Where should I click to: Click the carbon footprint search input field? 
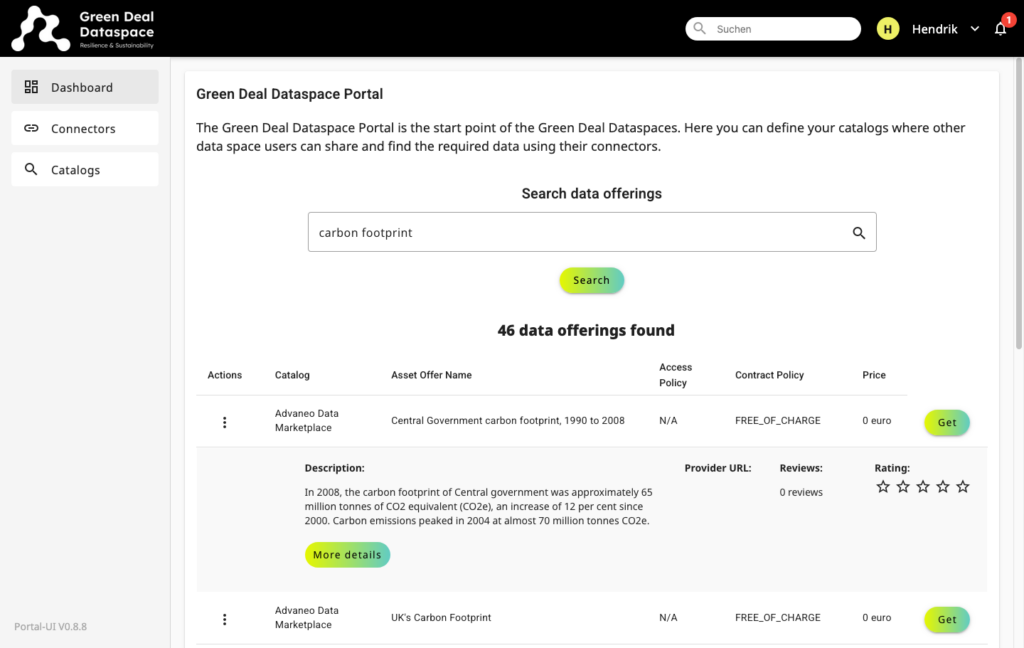pos(575,233)
